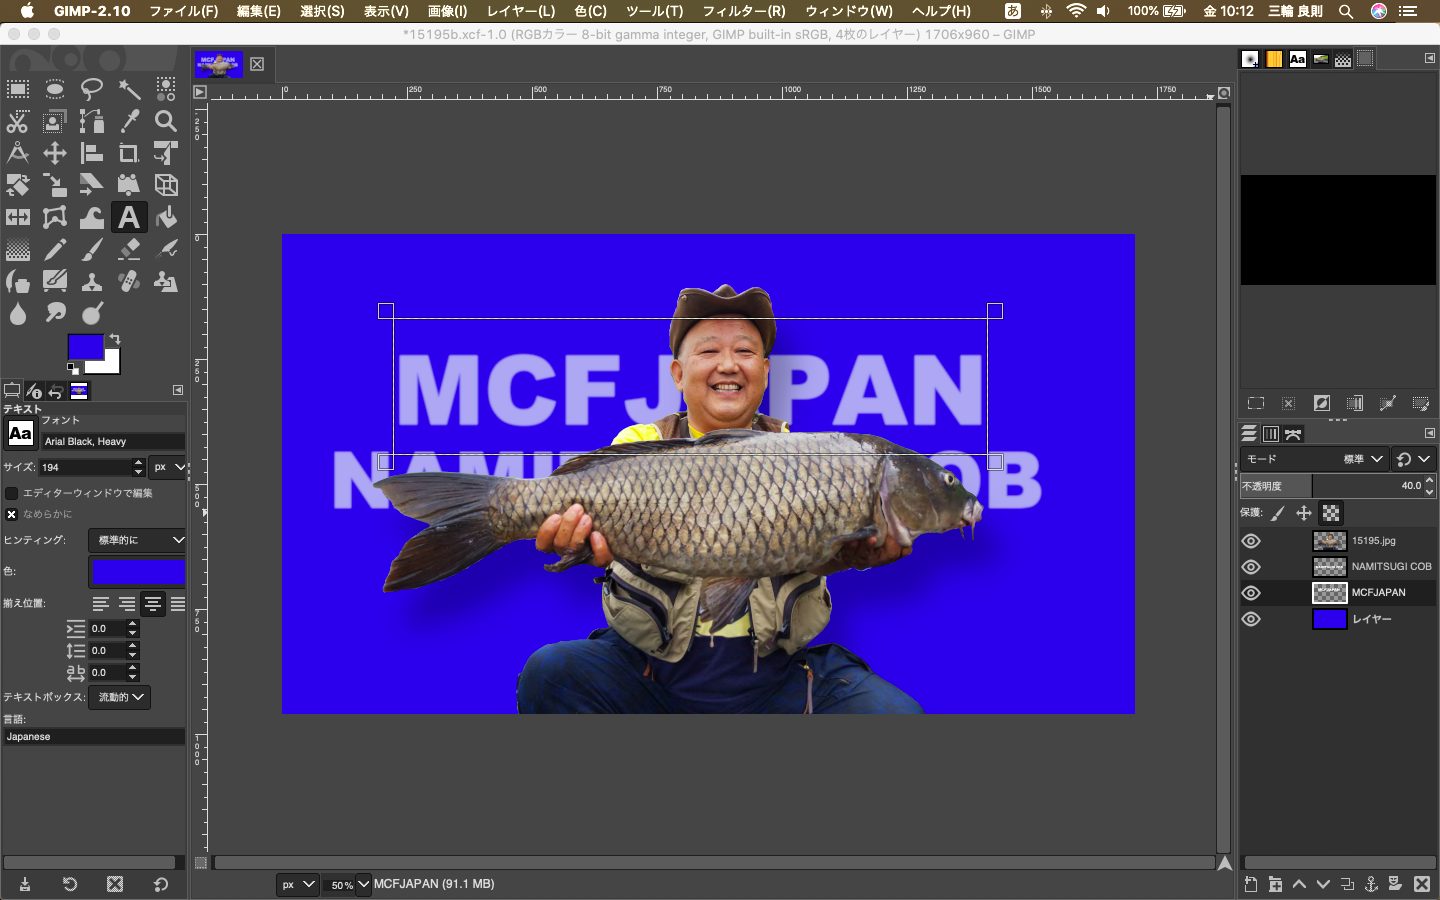Choose the Color Picker eyedropper tool
The height and width of the screenshot is (900, 1440).
(129, 121)
